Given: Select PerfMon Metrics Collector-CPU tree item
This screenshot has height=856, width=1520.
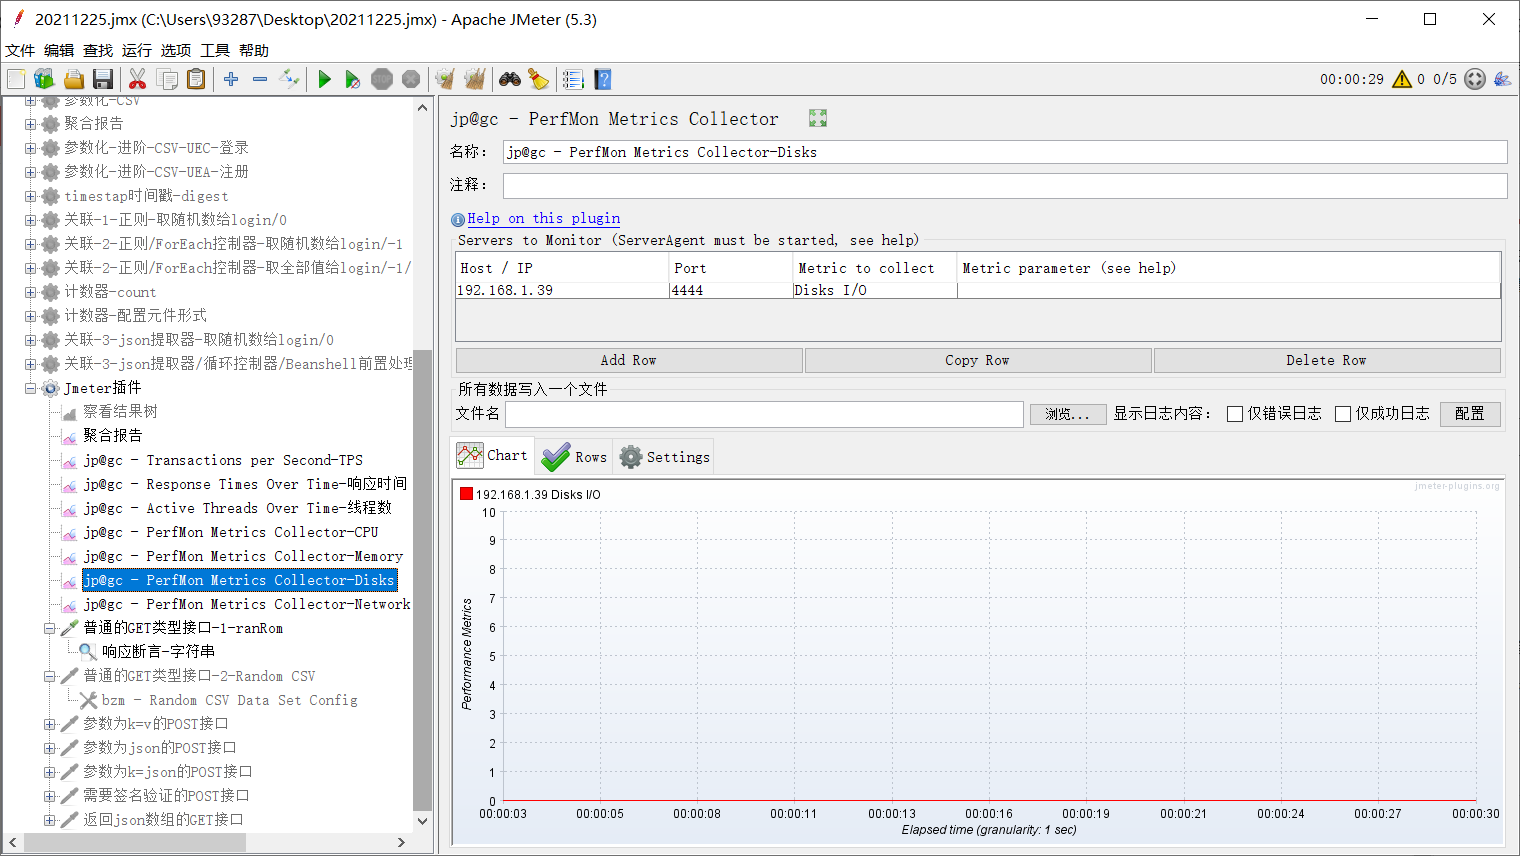Looking at the screenshot, I should tap(231, 532).
